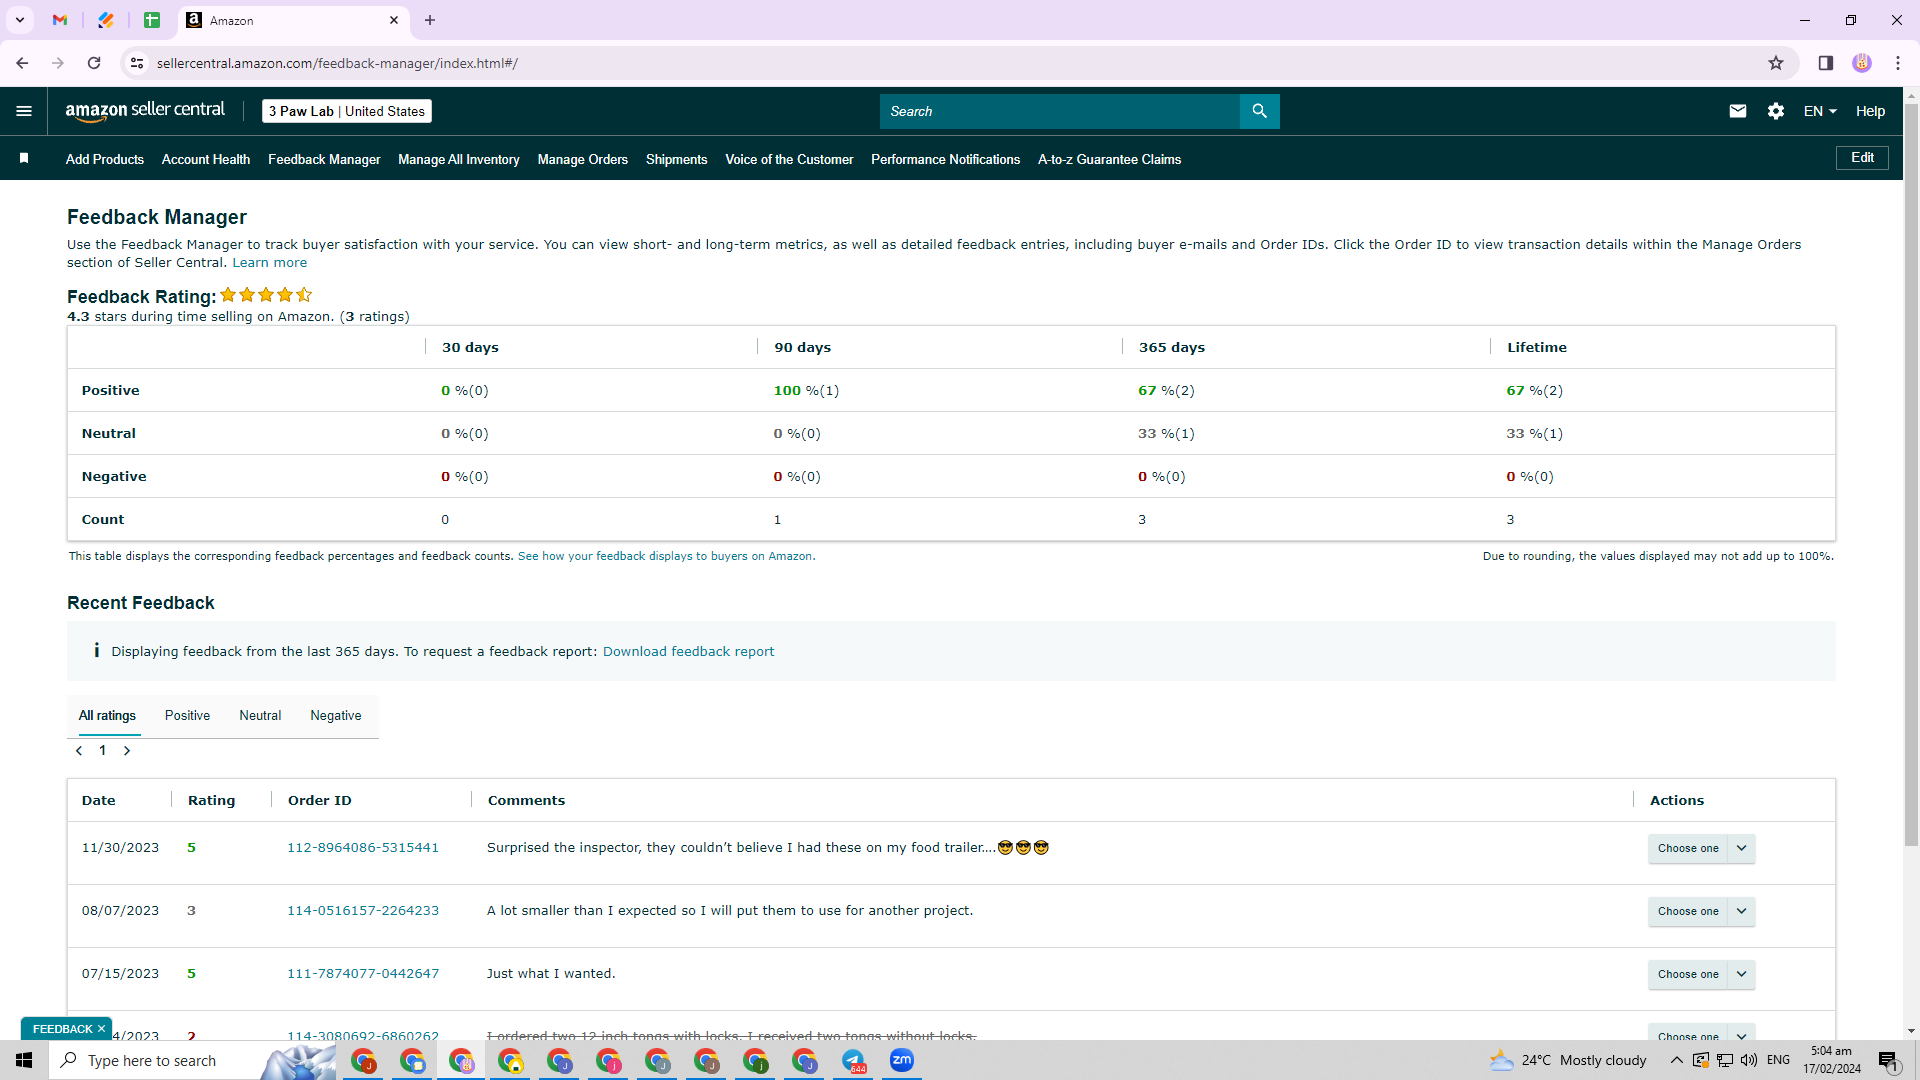Viewport: 1920px width, 1080px height.
Task: Go to next feedback page arrow
Action: coord(127,751)
